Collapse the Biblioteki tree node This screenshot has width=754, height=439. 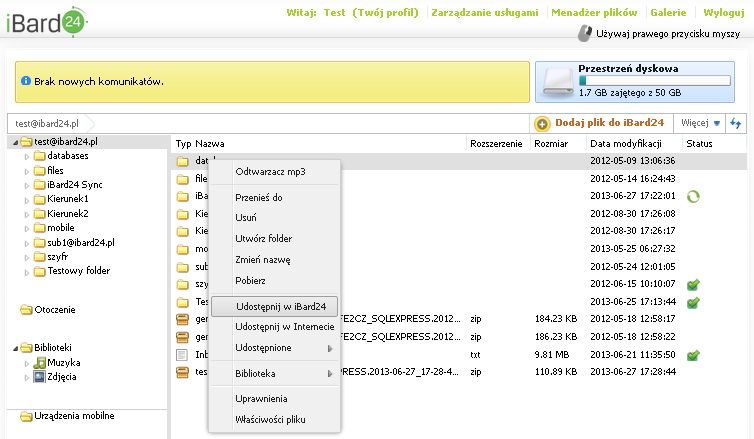click(x=15, y=348)
